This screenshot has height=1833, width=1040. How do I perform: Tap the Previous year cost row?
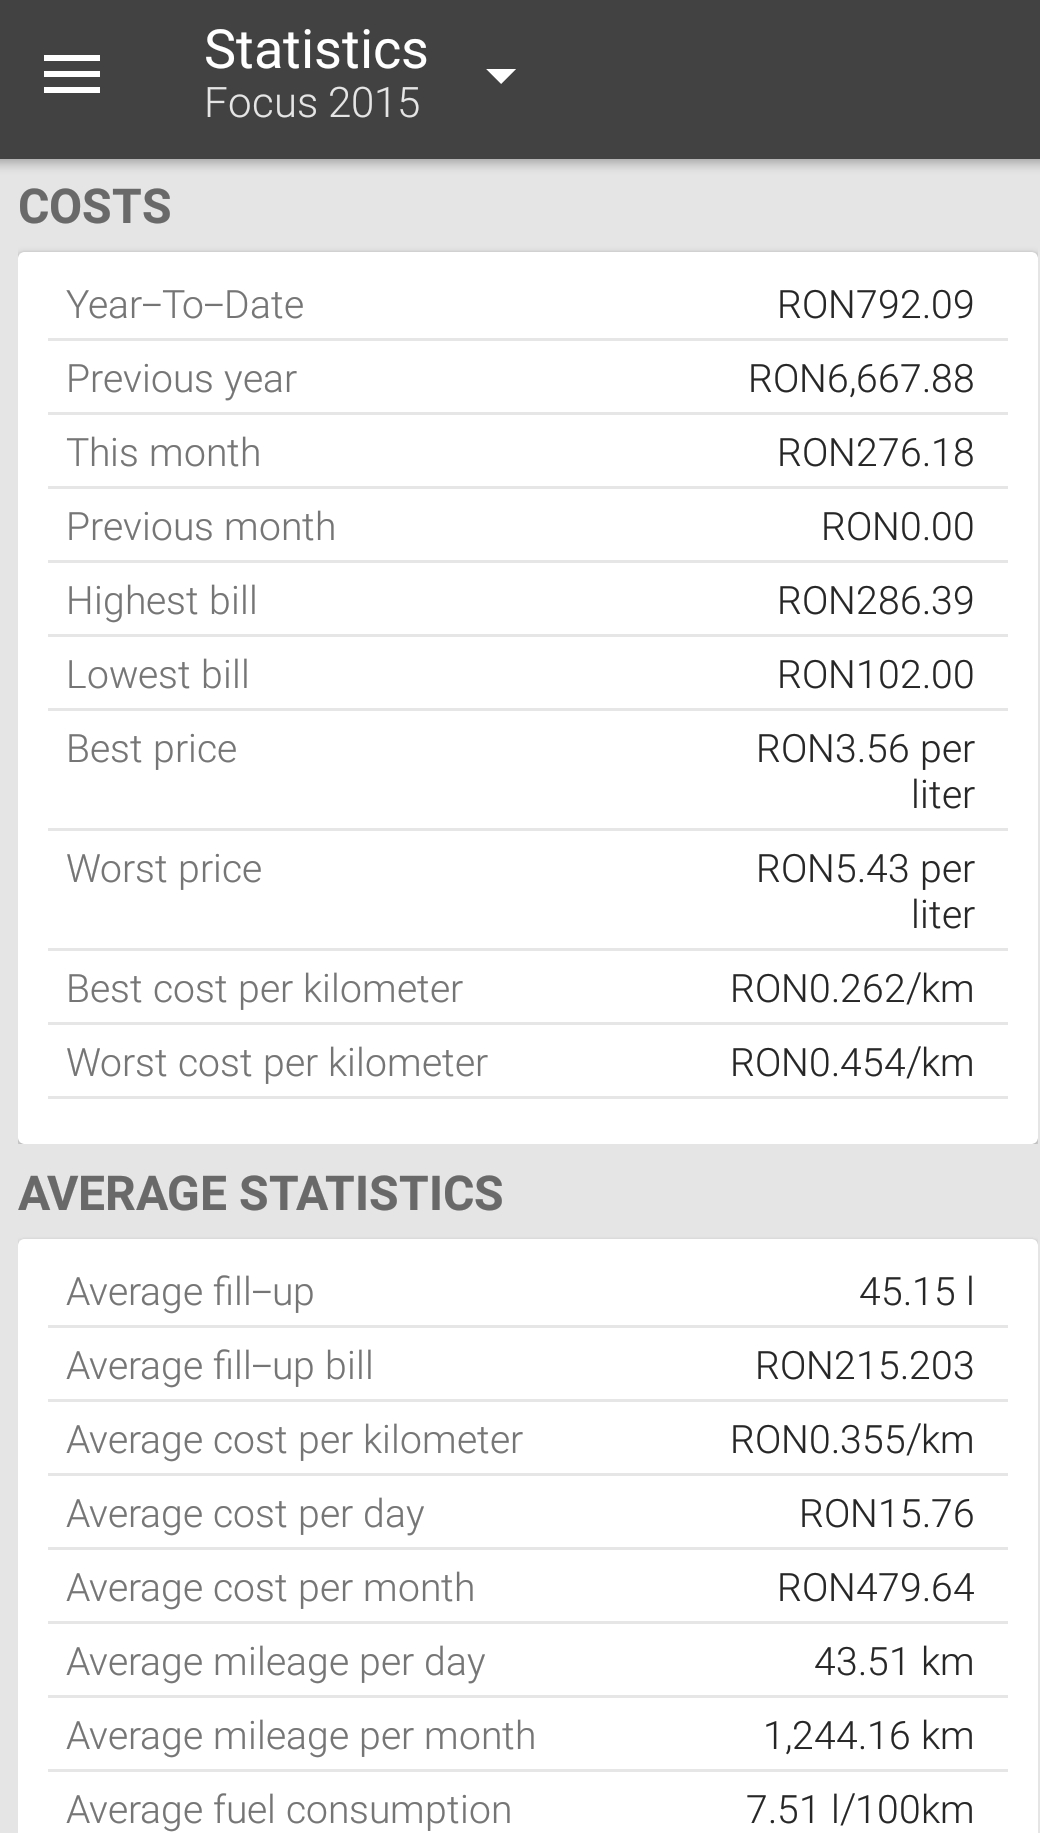pyautogui.click(x=527, y=378)
